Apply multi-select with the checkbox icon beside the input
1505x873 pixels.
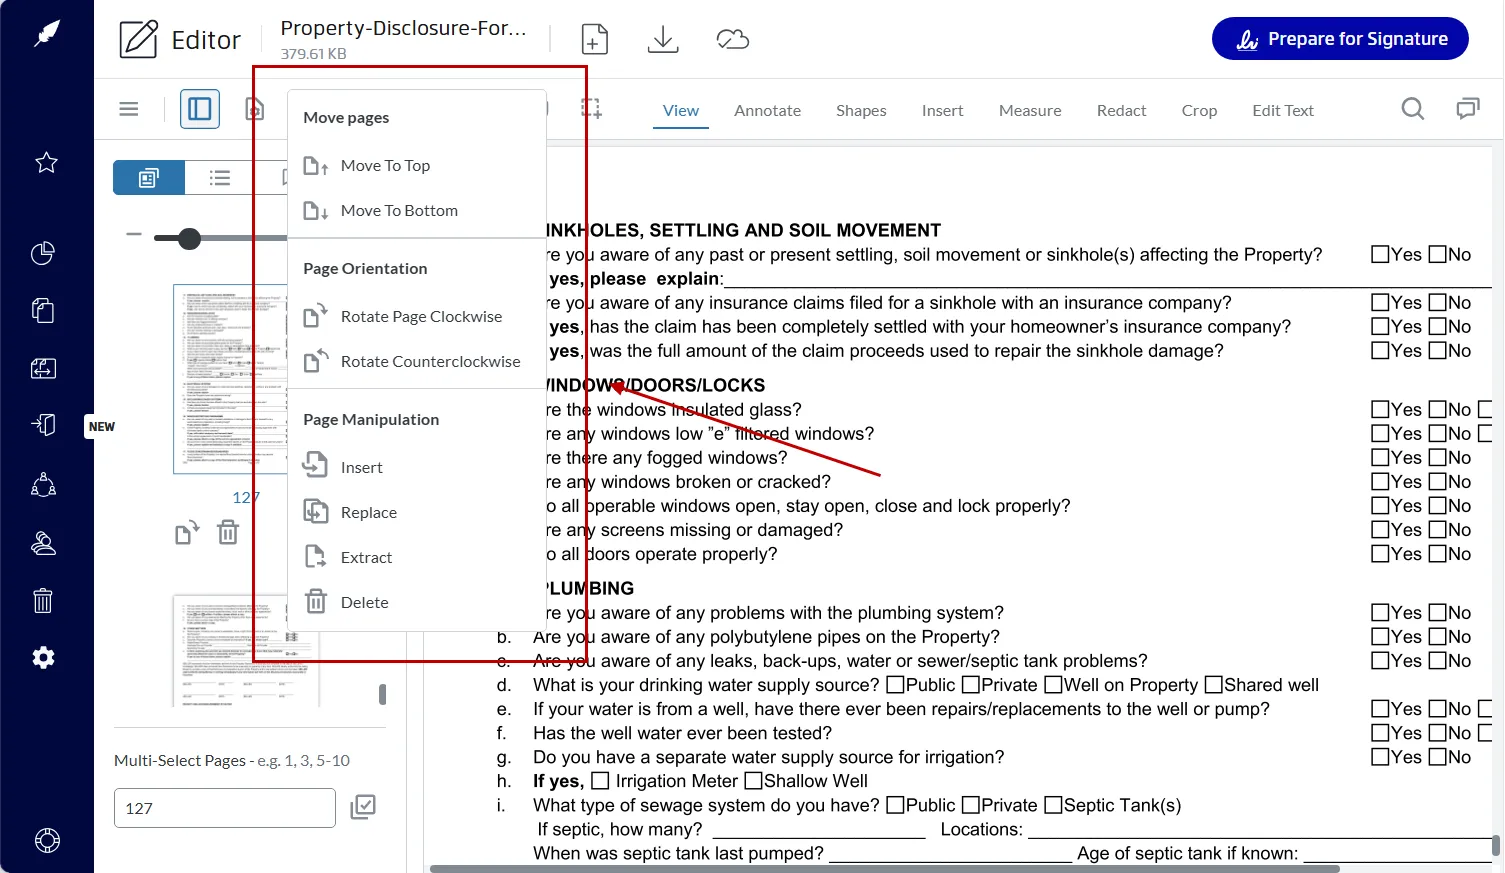pos(363,807)
